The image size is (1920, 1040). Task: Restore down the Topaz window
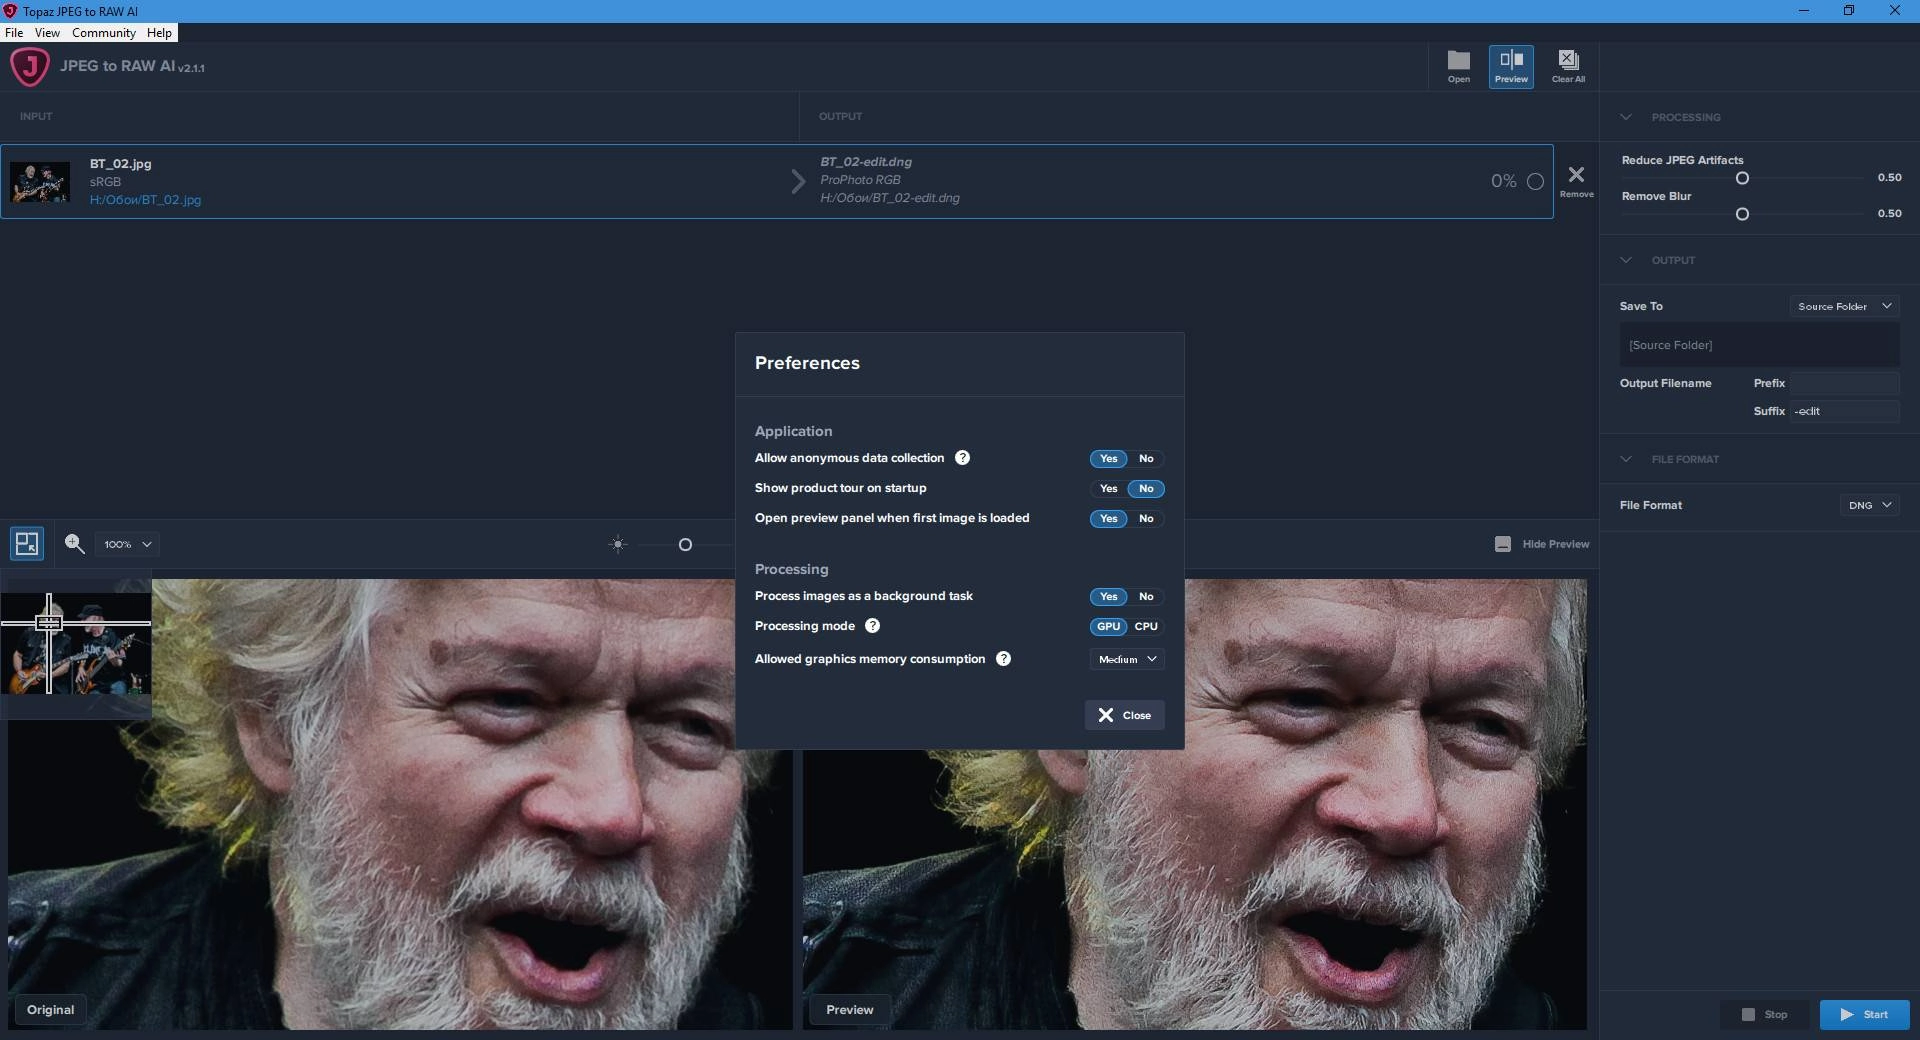click(1849, 11)
